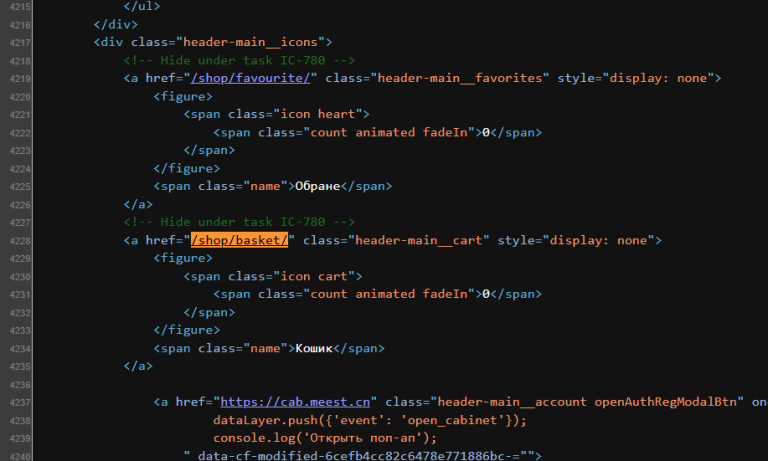The height and width of the screenshot is (461, 768).
Task: Open the highlighted /shop/basket/ link
Action: [239, 240]
